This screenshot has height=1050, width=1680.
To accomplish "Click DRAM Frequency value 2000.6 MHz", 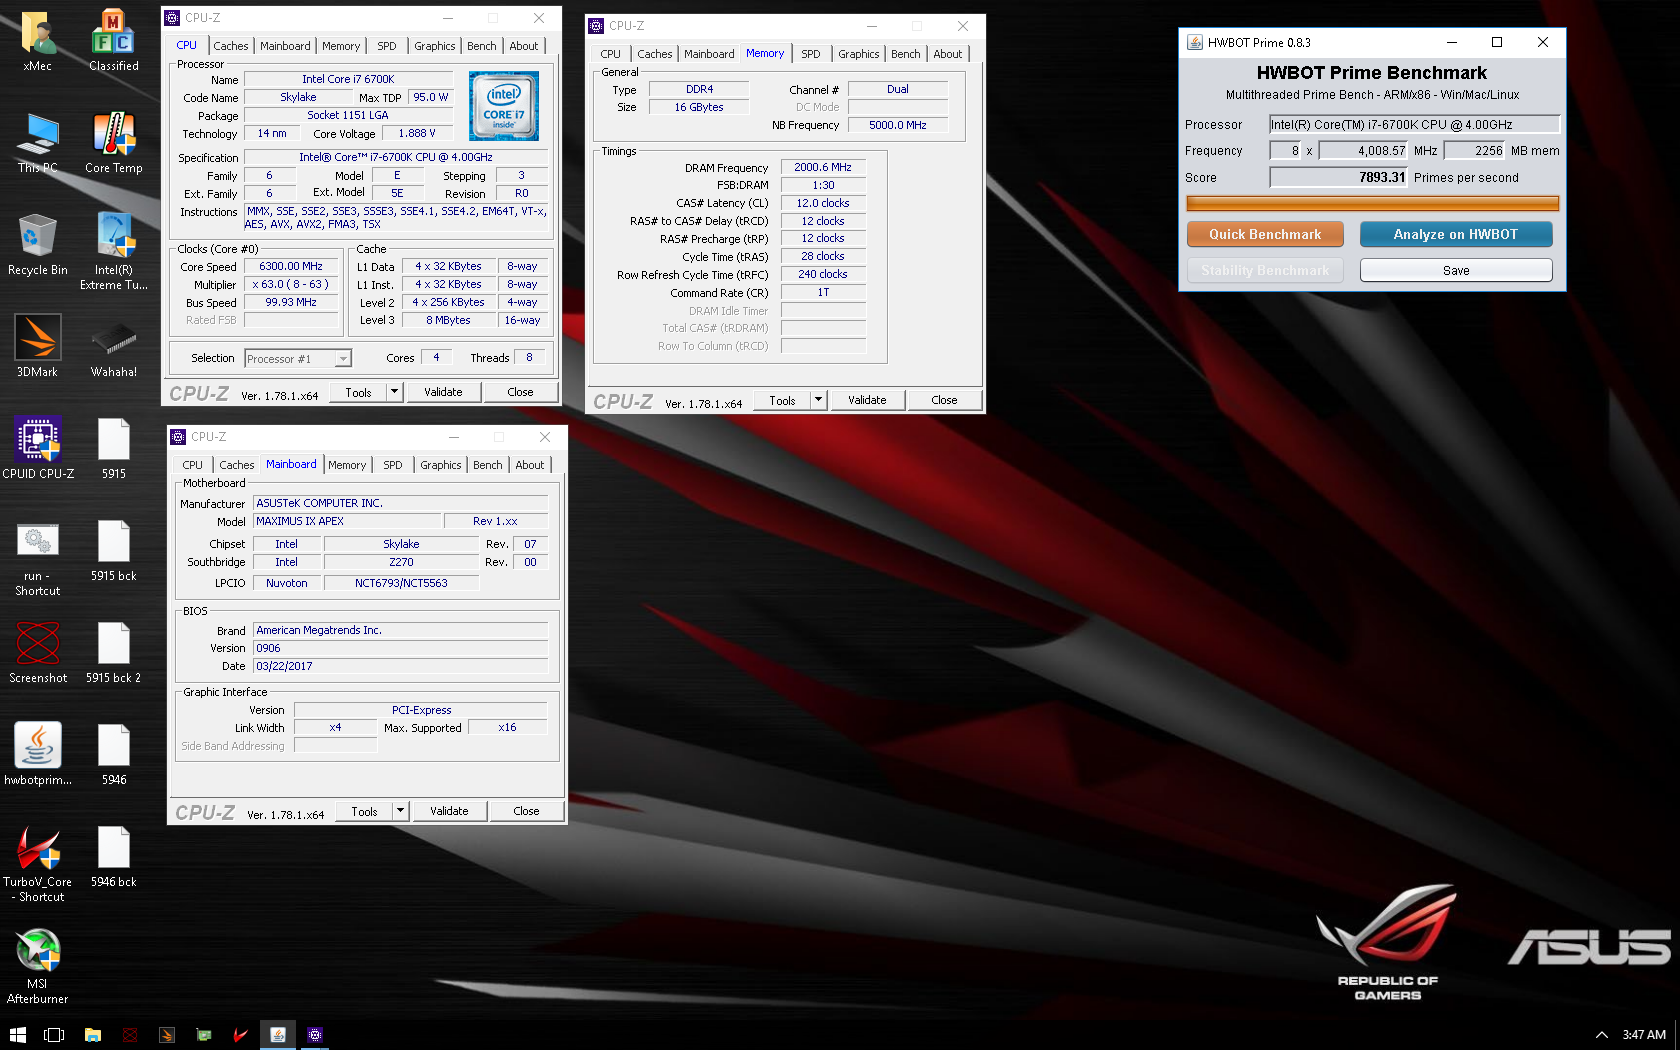I will [823, 168].
